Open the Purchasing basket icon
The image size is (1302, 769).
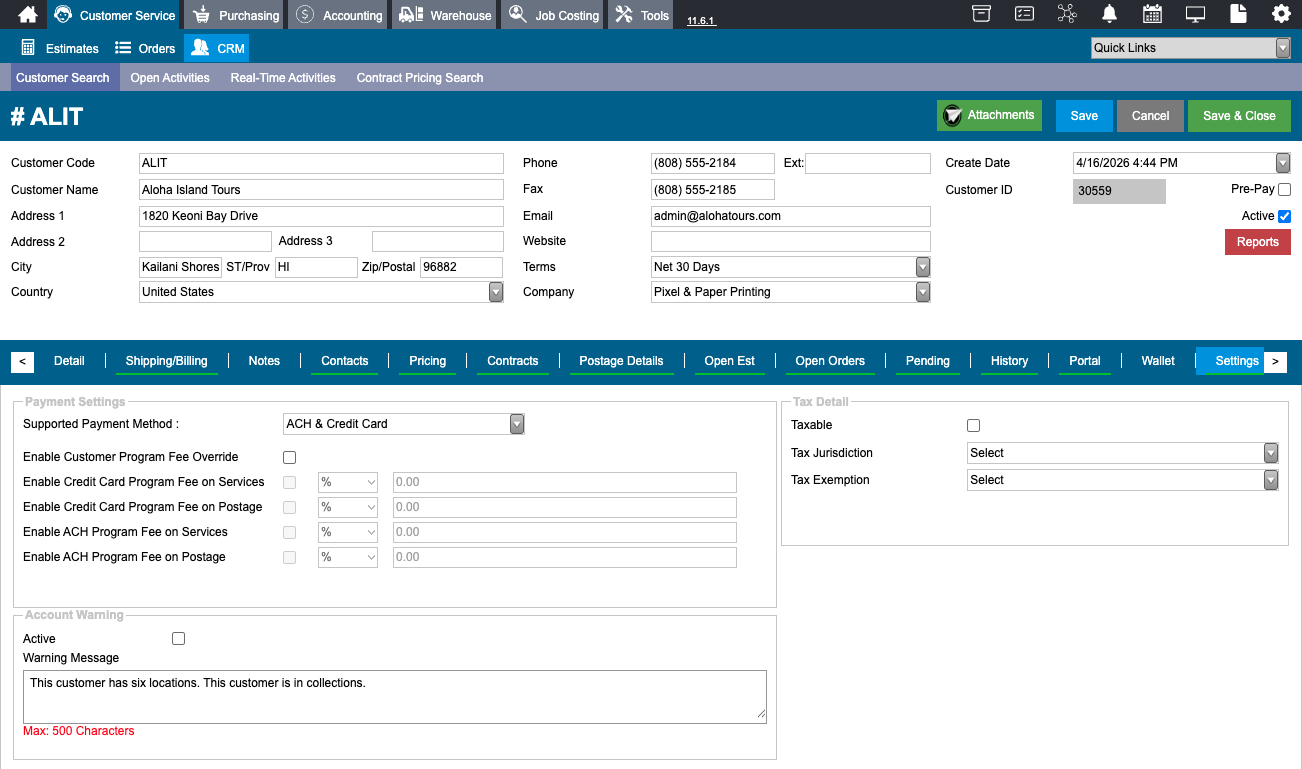pyautogui.click(x=202, y=15)
